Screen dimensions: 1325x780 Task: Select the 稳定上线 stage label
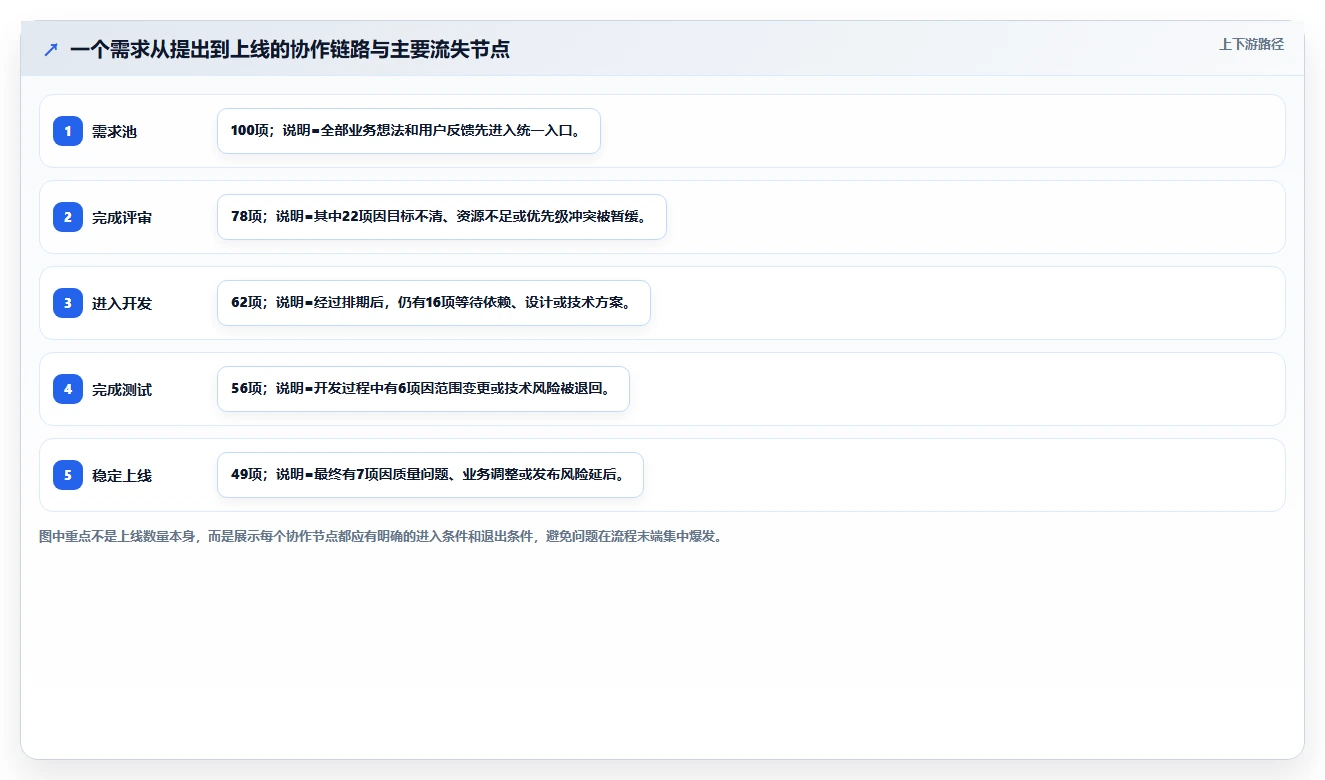click(x=122, y=476)
